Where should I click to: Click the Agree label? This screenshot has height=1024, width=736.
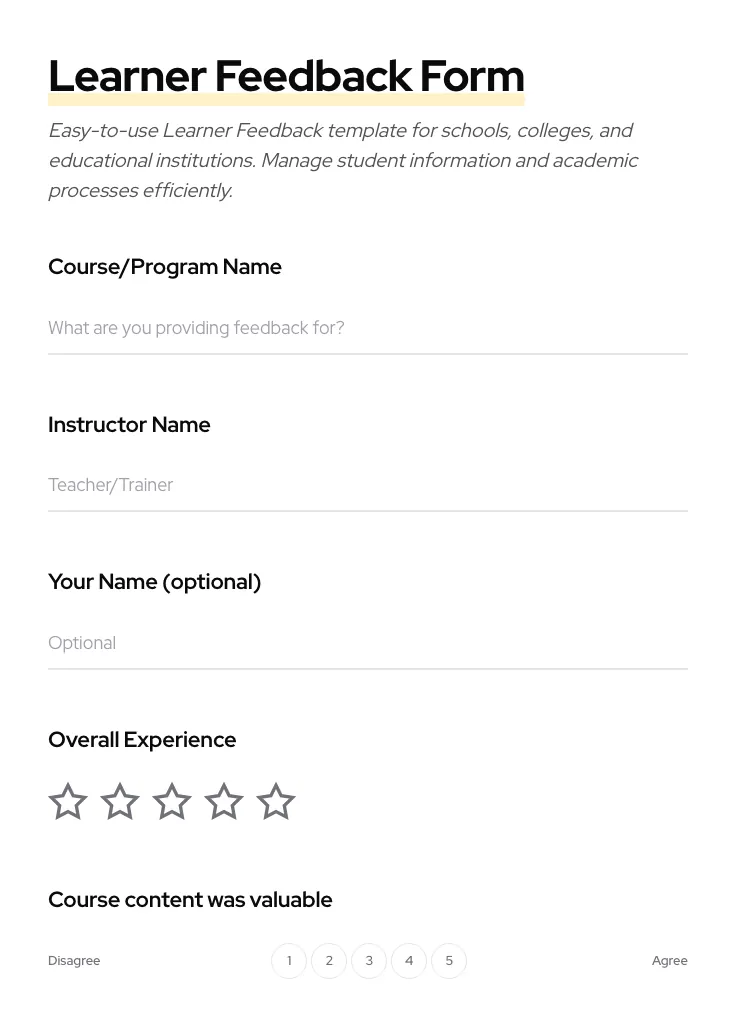pyautogui.click(x=669, y=960)
